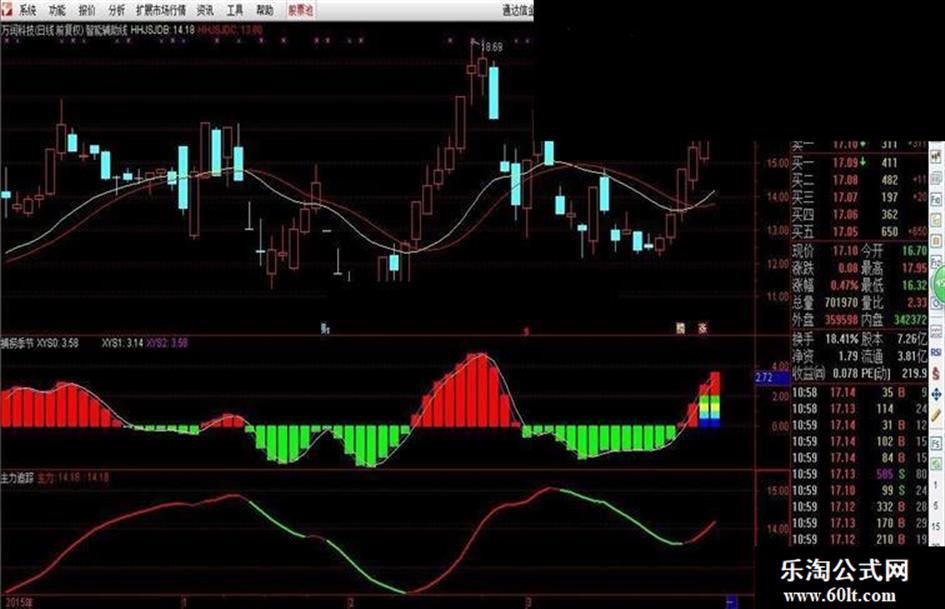
Task: Click the red dollar sign sidebar icon
Action: pyautogui.click(x=936, y=373)
